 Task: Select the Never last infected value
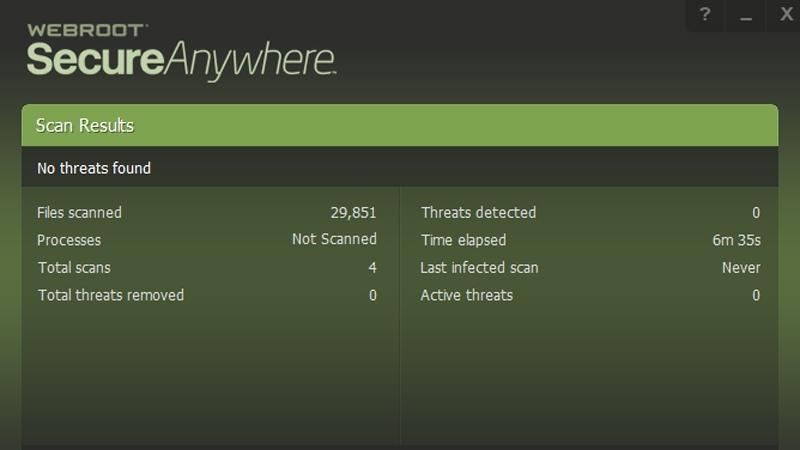coord(741,268)
